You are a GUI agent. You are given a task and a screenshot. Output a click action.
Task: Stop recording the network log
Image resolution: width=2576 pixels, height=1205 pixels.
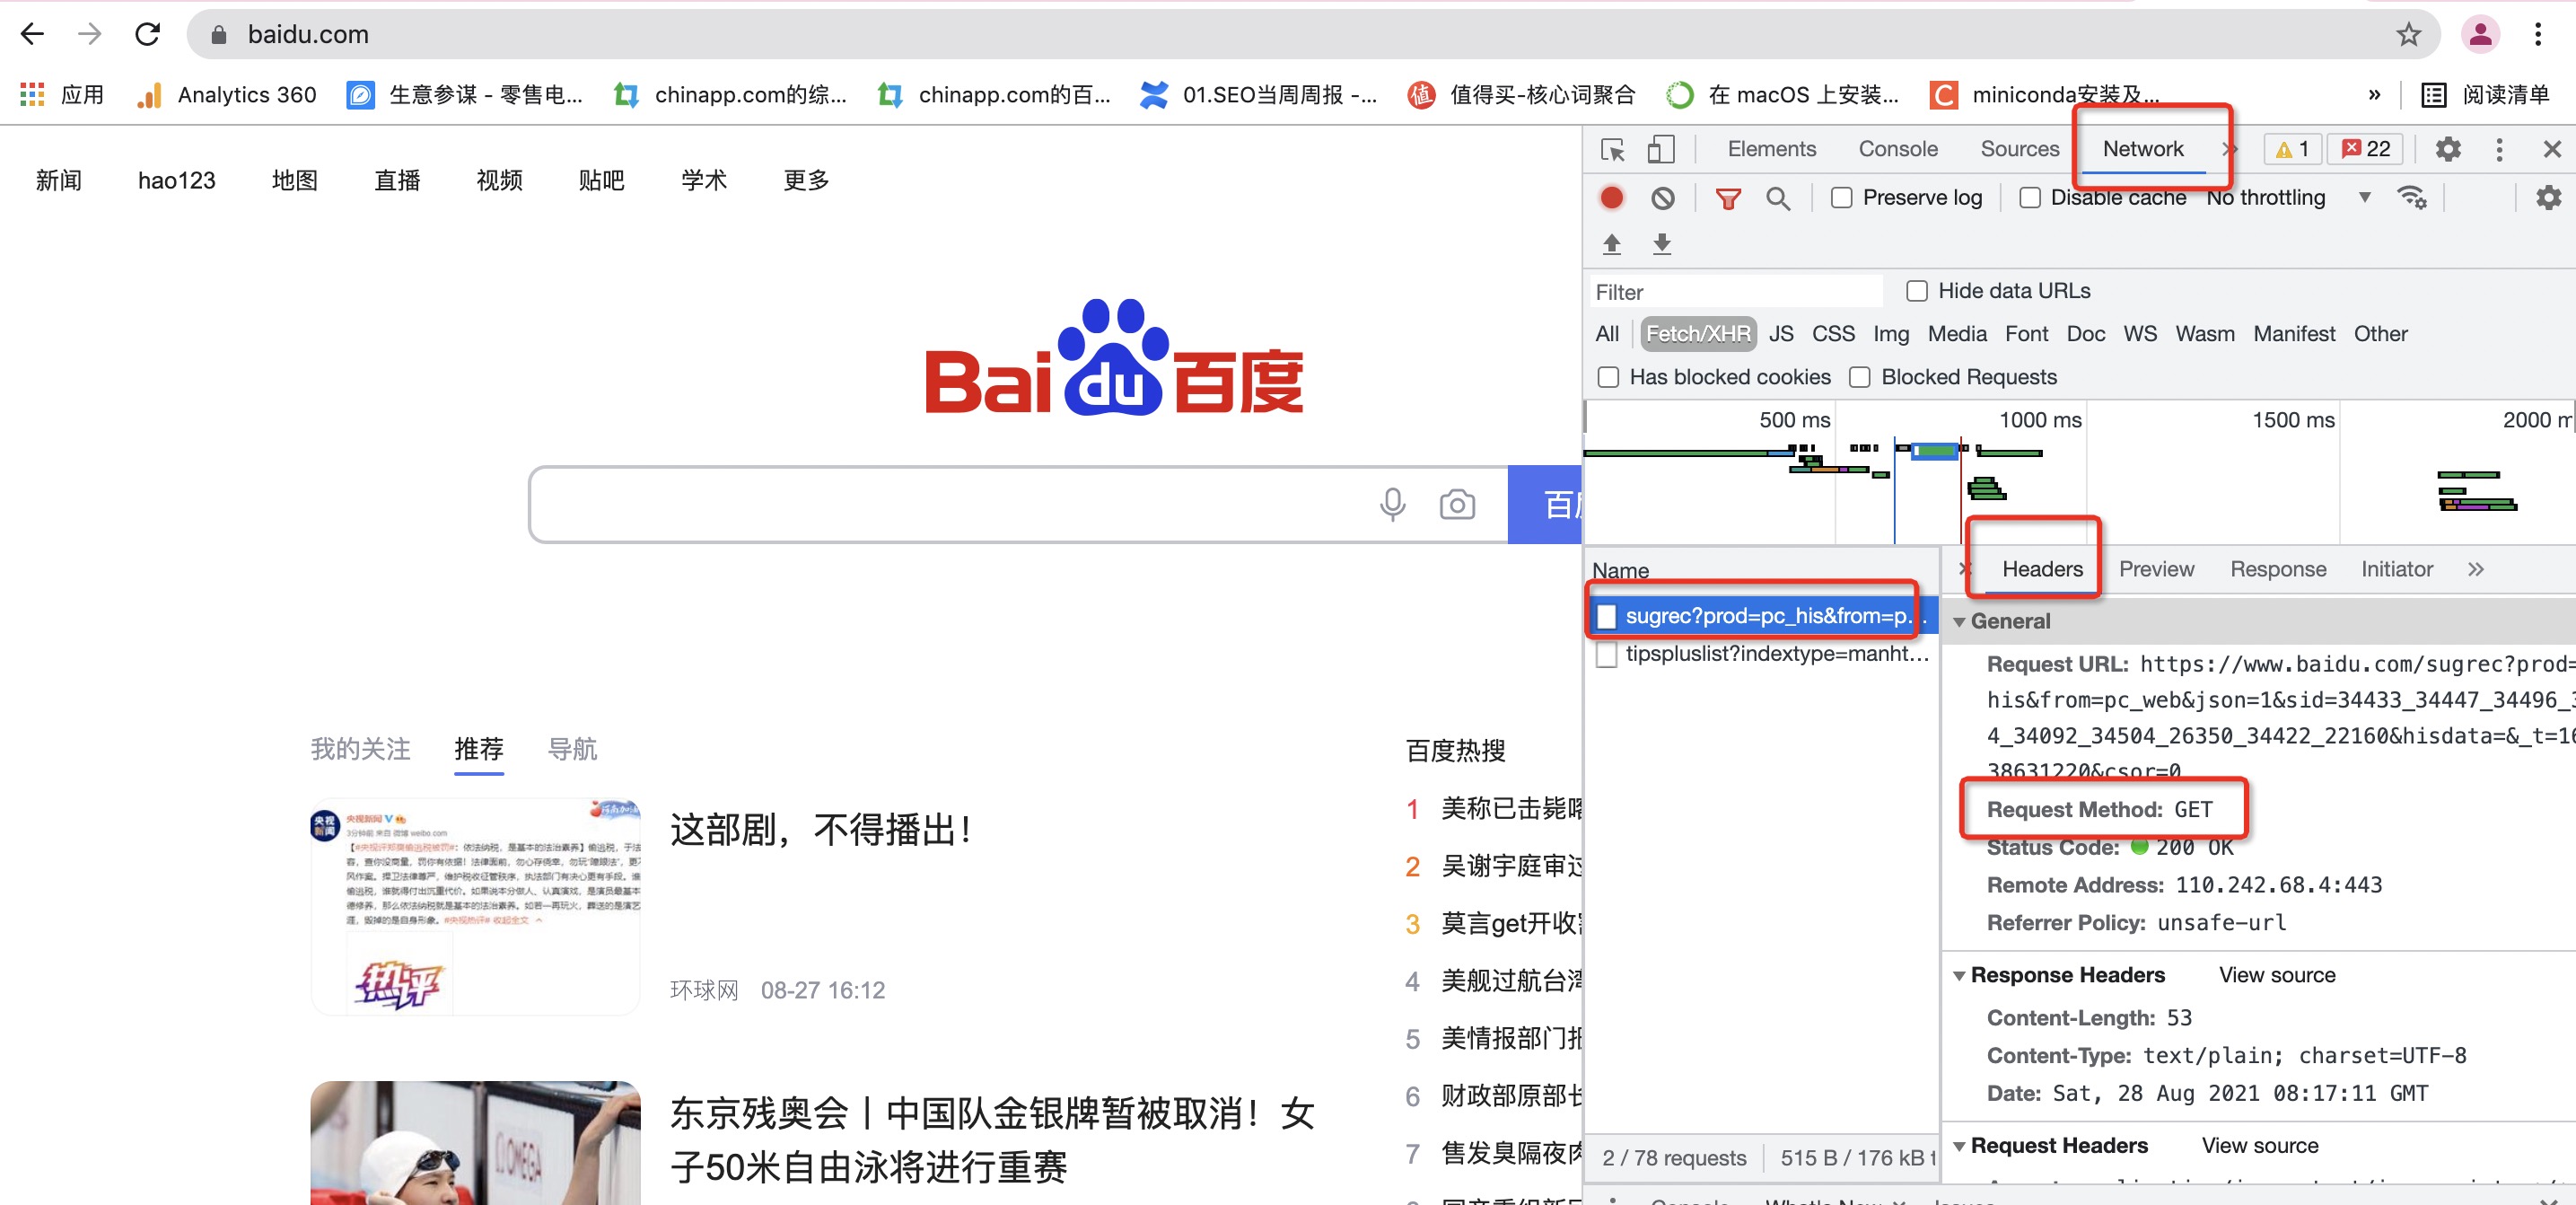click(1612, 197)
